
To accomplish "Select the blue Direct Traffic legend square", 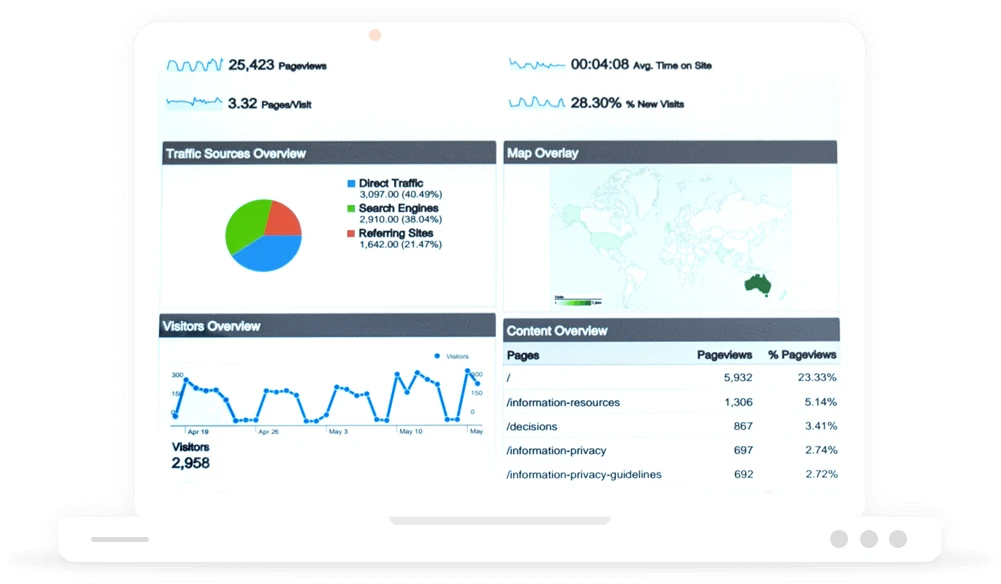I will tap(351, 184).
